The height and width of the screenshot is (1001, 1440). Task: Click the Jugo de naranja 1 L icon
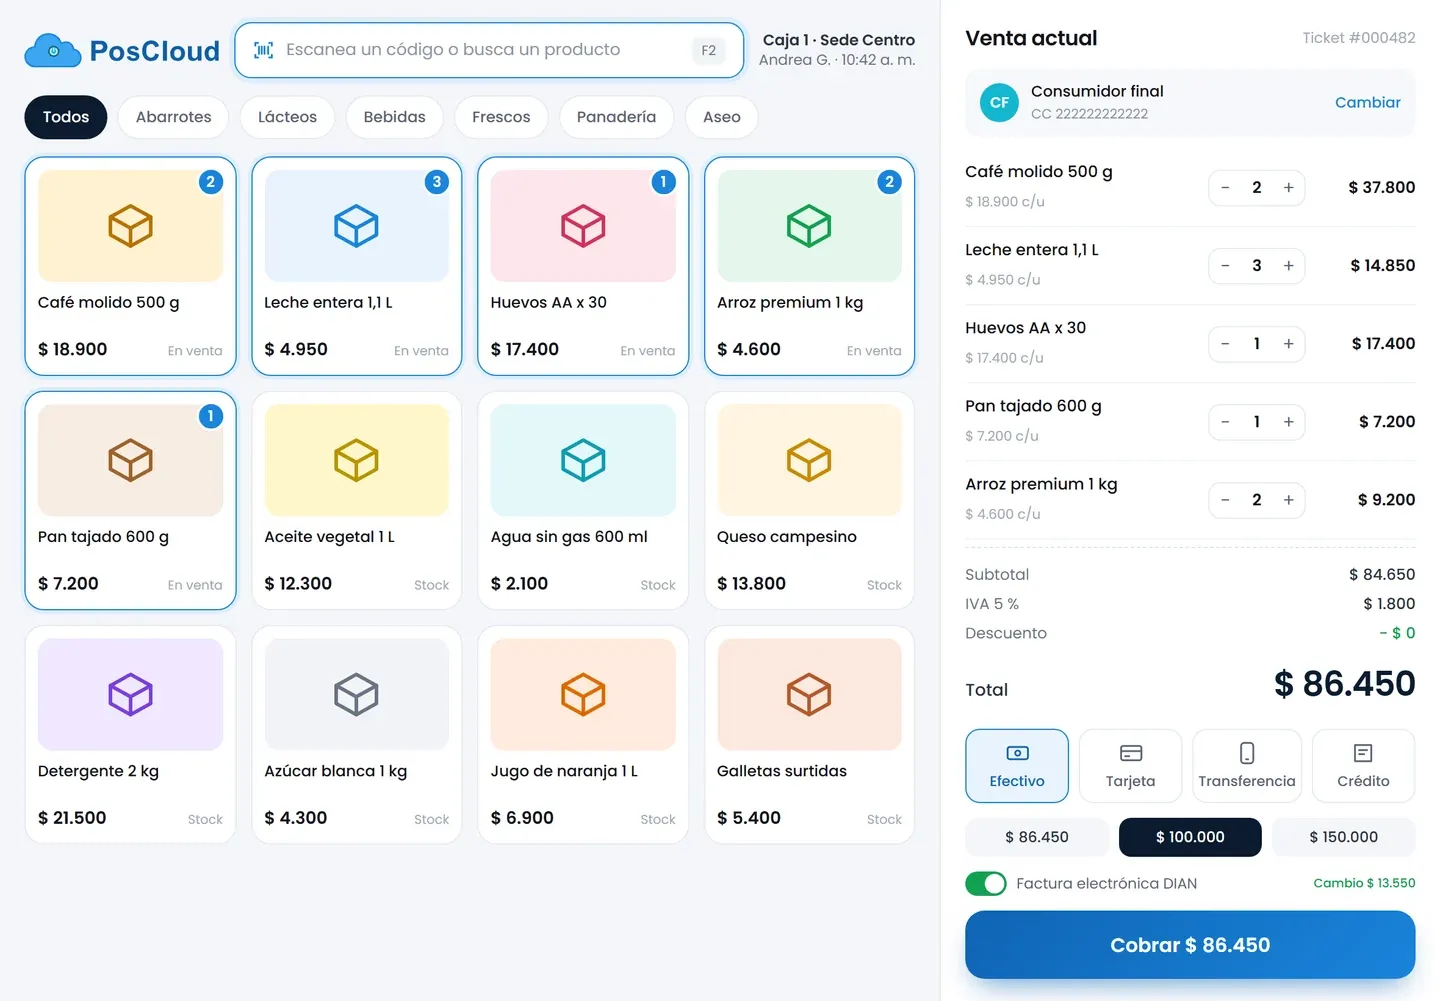point(583,694)
